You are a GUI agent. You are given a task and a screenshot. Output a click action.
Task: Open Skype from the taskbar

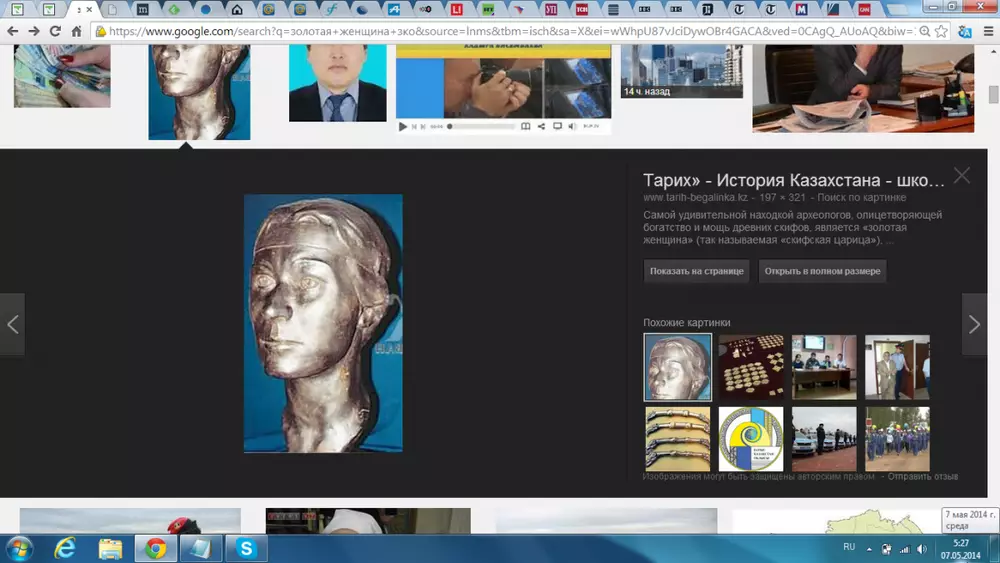pyautogui.click(x=243, y=548)
